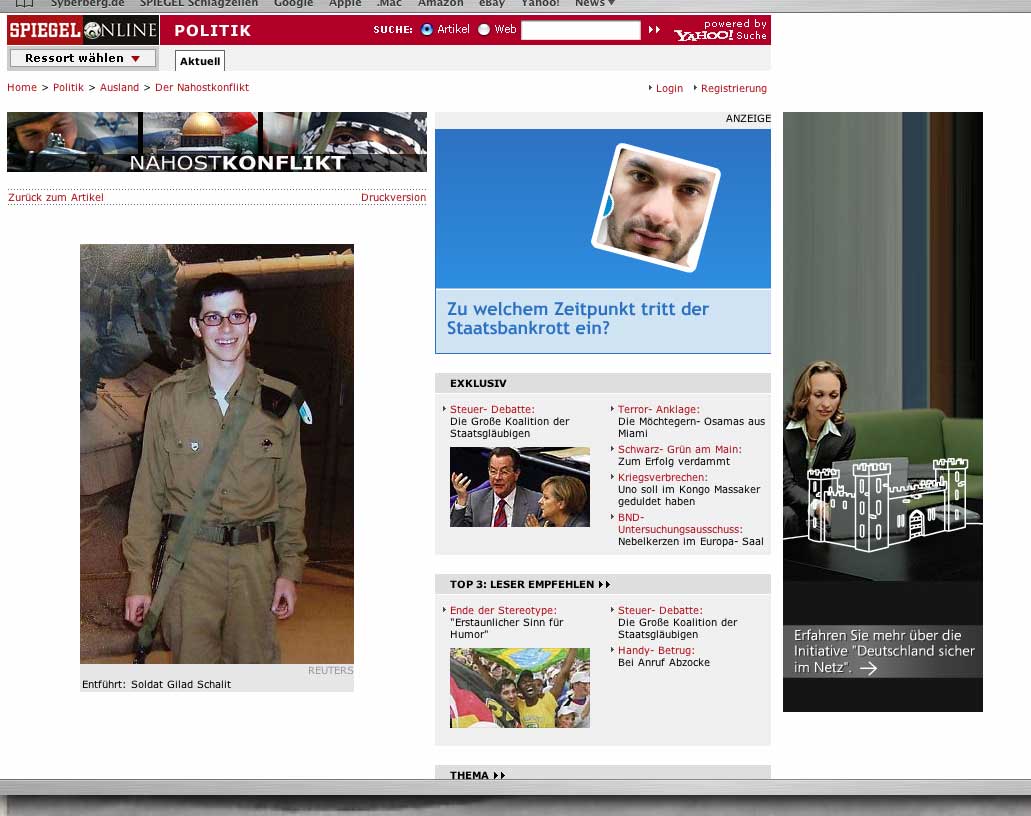Open the Amazon bookmark bar item

click(x=440, y=3)
